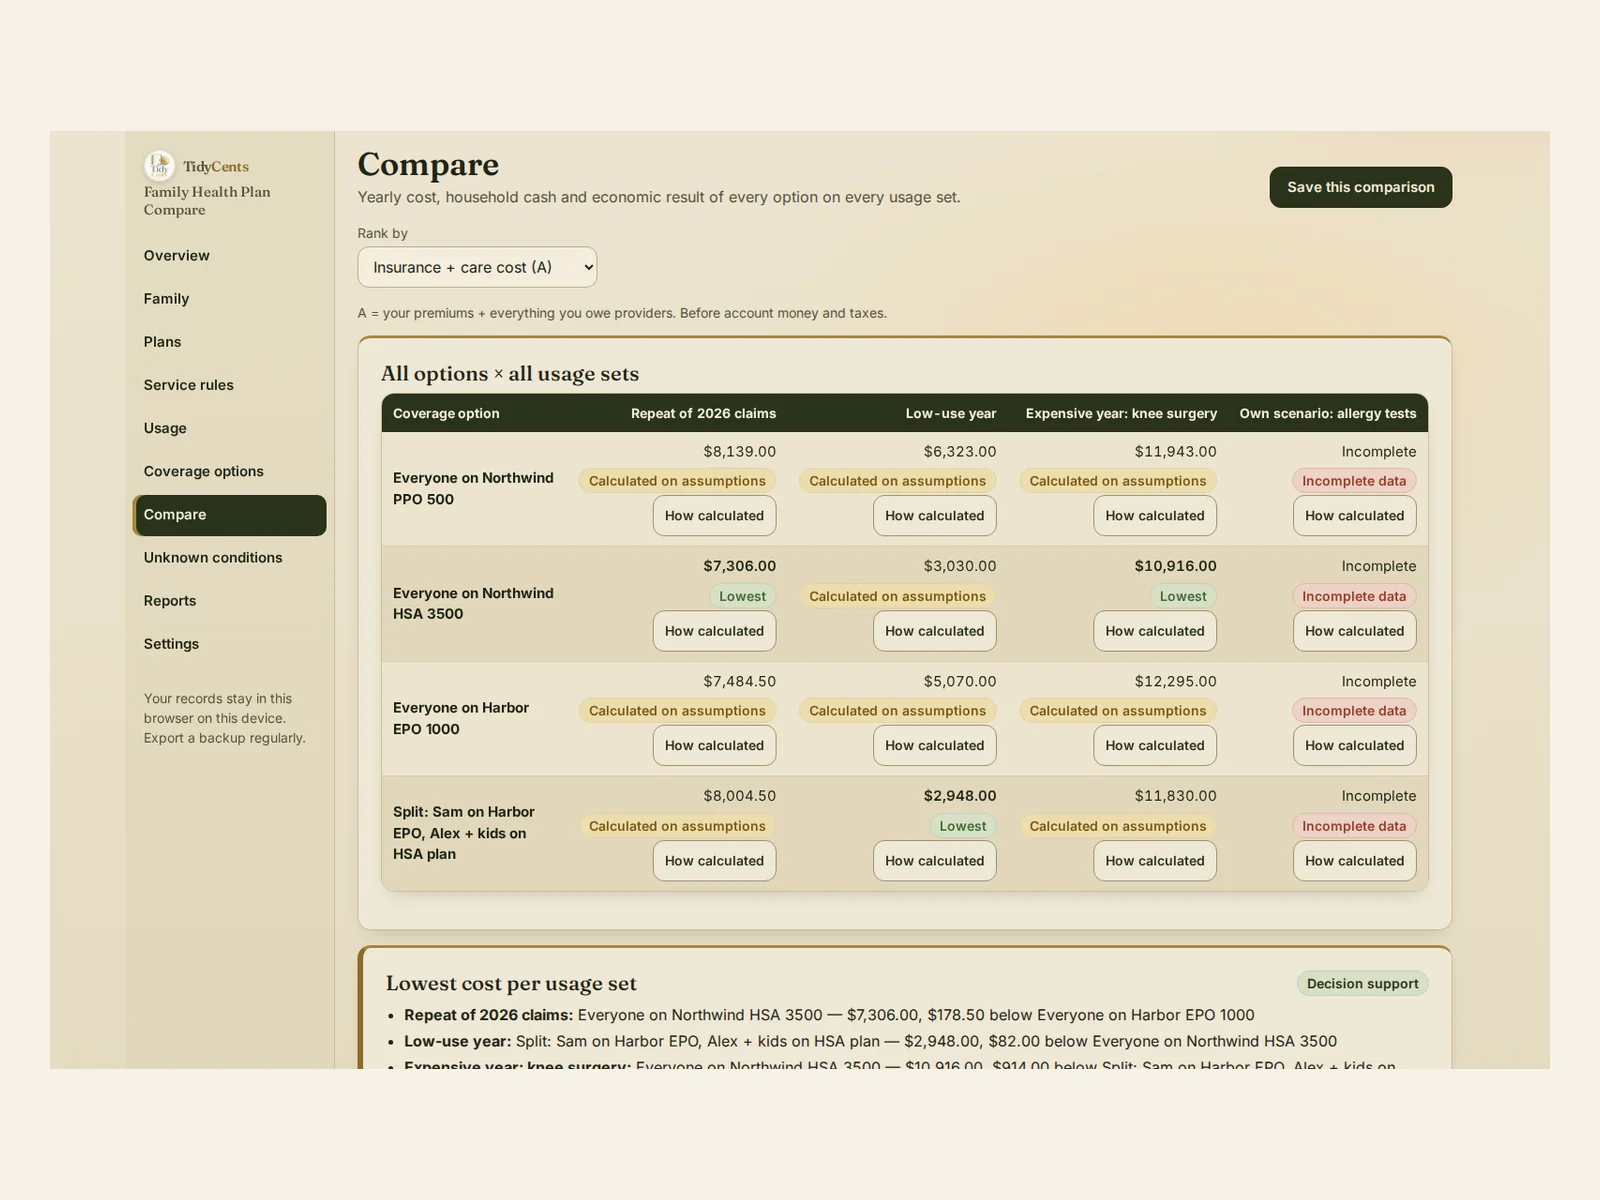Click Incomplete data badge in Split row
Viewport: 1600px width, 1200px height.
1354,826
